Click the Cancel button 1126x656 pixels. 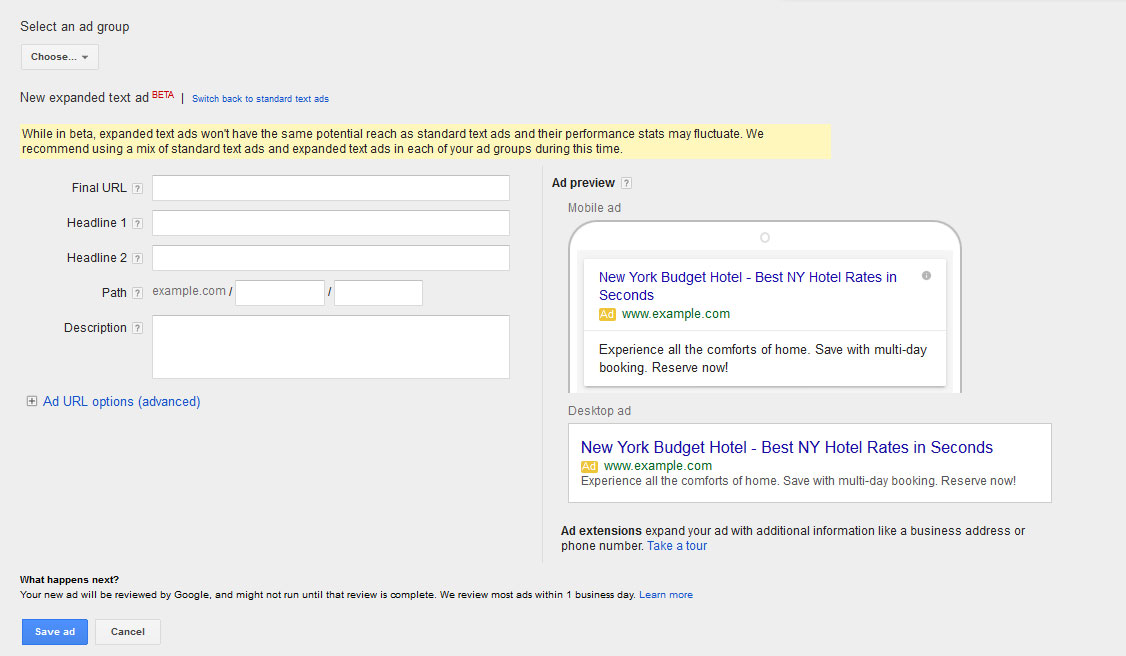tap(128, 632)
